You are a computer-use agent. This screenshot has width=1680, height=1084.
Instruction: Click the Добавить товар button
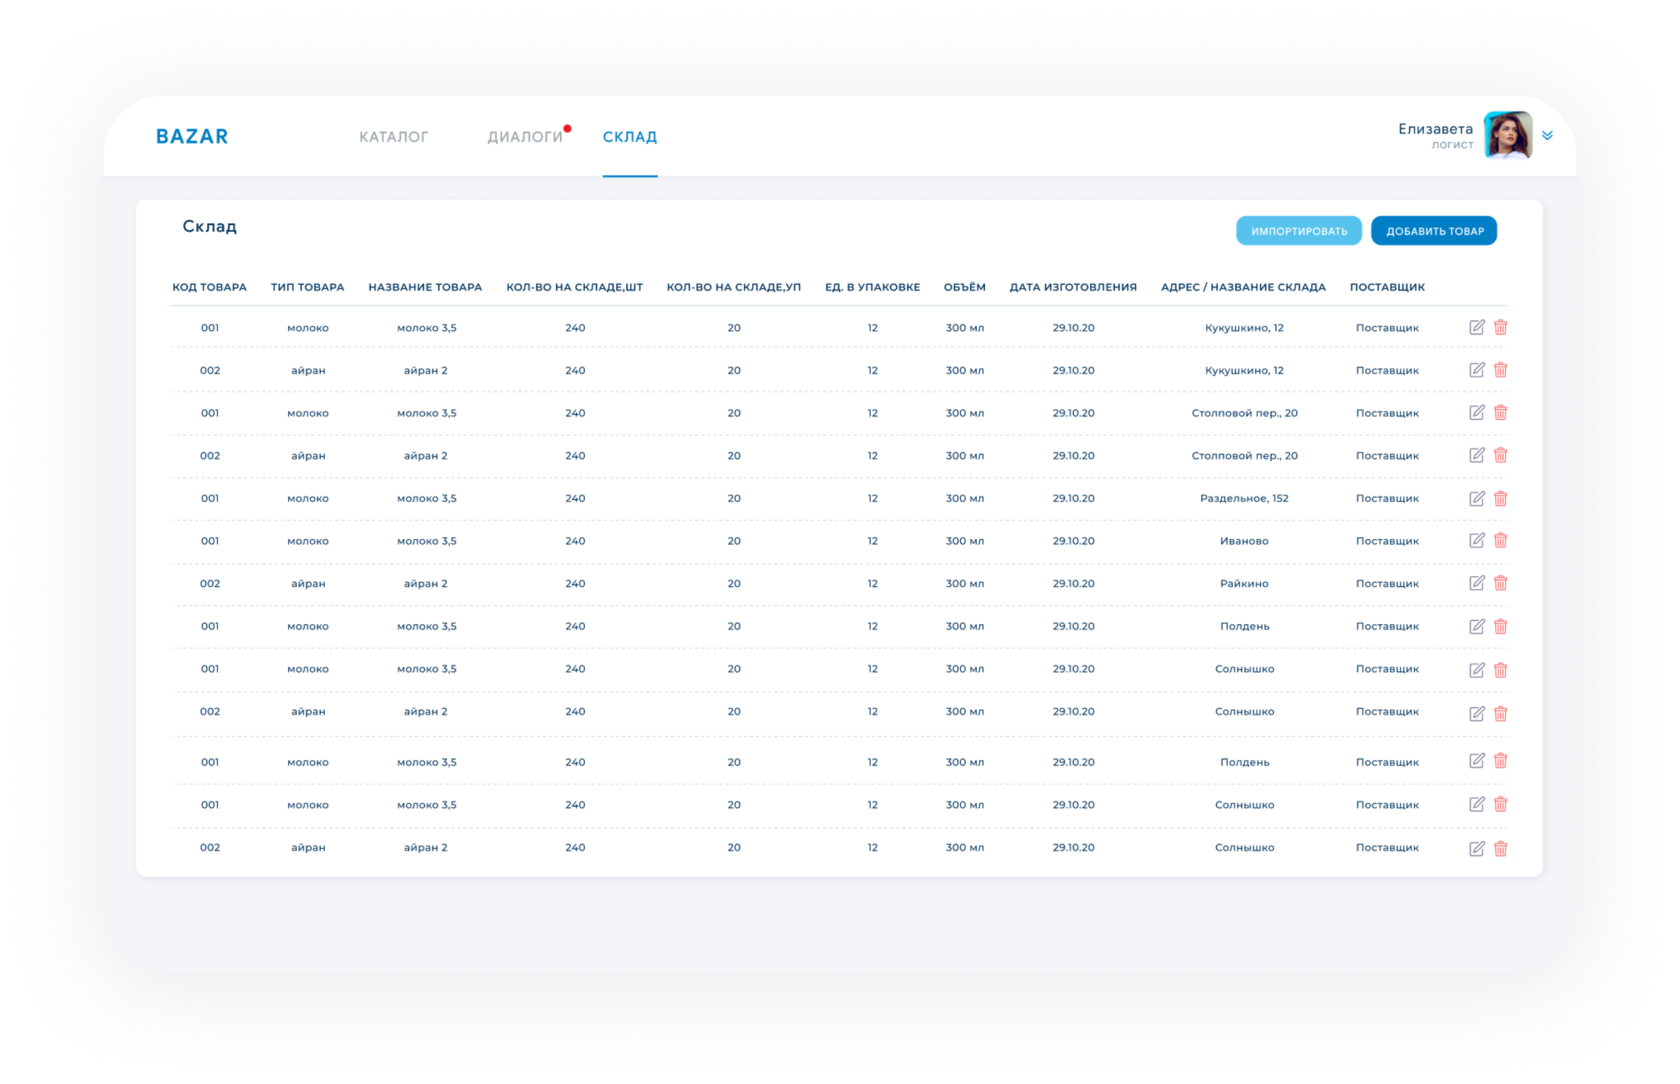(1434, 231)
